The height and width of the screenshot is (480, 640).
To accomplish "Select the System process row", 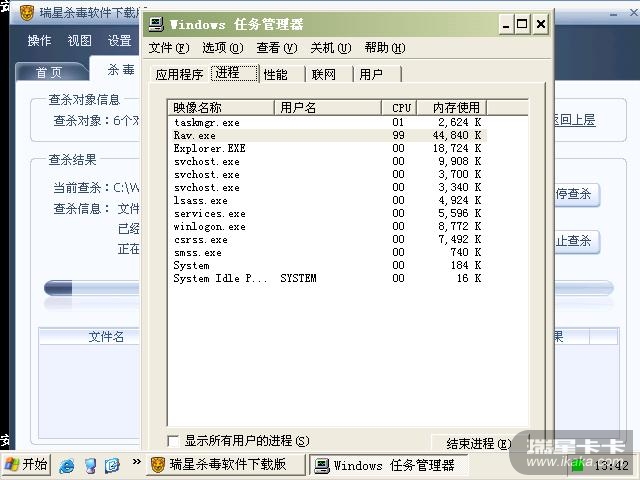I will click(327, 266).
